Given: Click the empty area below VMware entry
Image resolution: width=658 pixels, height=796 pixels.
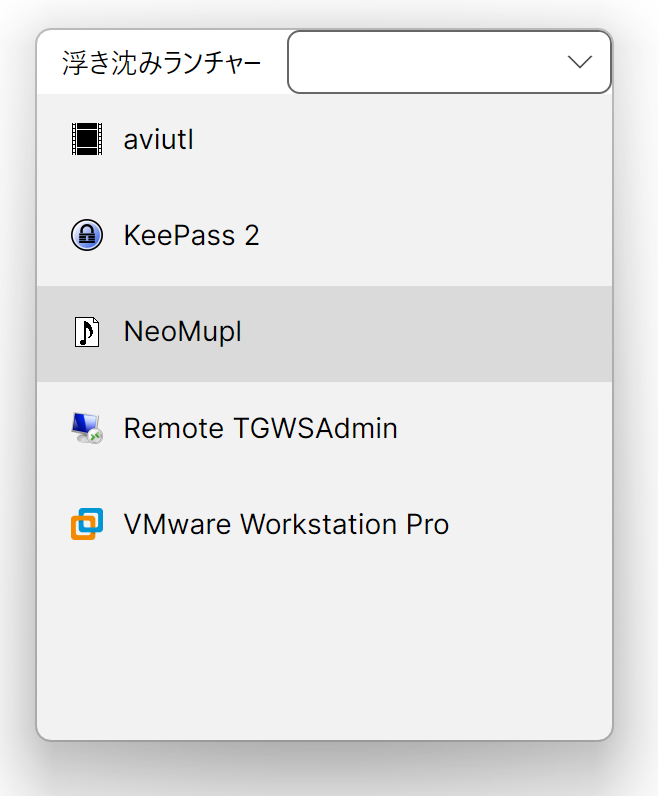Looking at the screenshot, I should click(324, 650).
